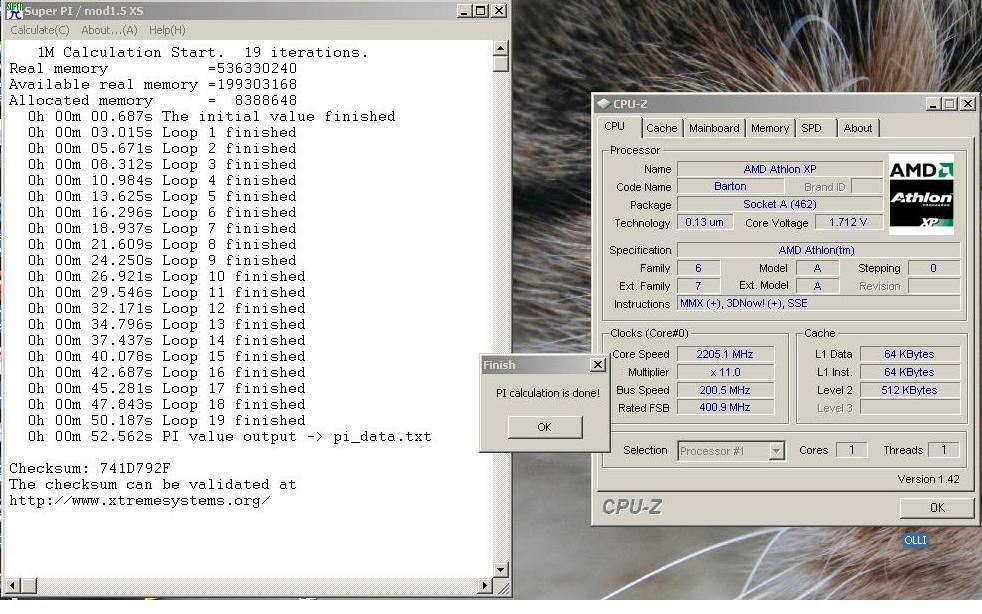Click the Threads value field
The width and height of the screenshot is (982, 614).
click(x=943, y=450)
